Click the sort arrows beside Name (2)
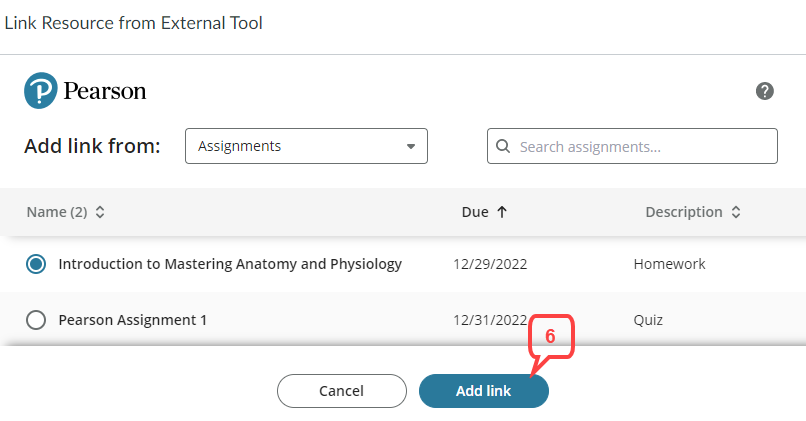Screen dimensions: 806x421 point(100,212)
